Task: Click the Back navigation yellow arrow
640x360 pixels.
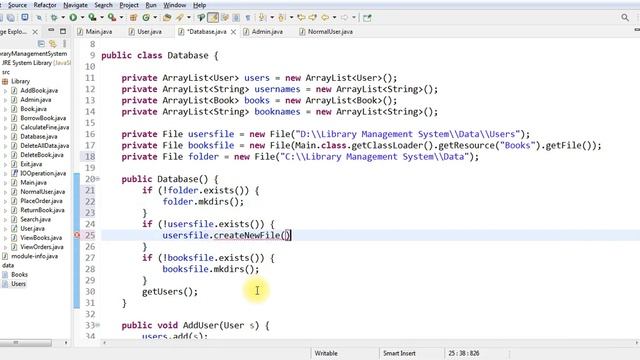Action: pyautogui.click(x=325, y=18)
